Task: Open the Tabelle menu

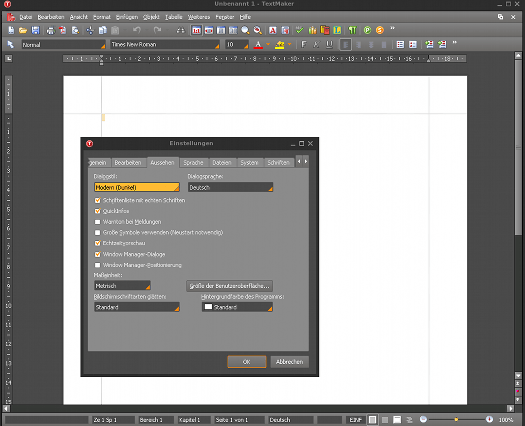Action: [x=173, y=17]
